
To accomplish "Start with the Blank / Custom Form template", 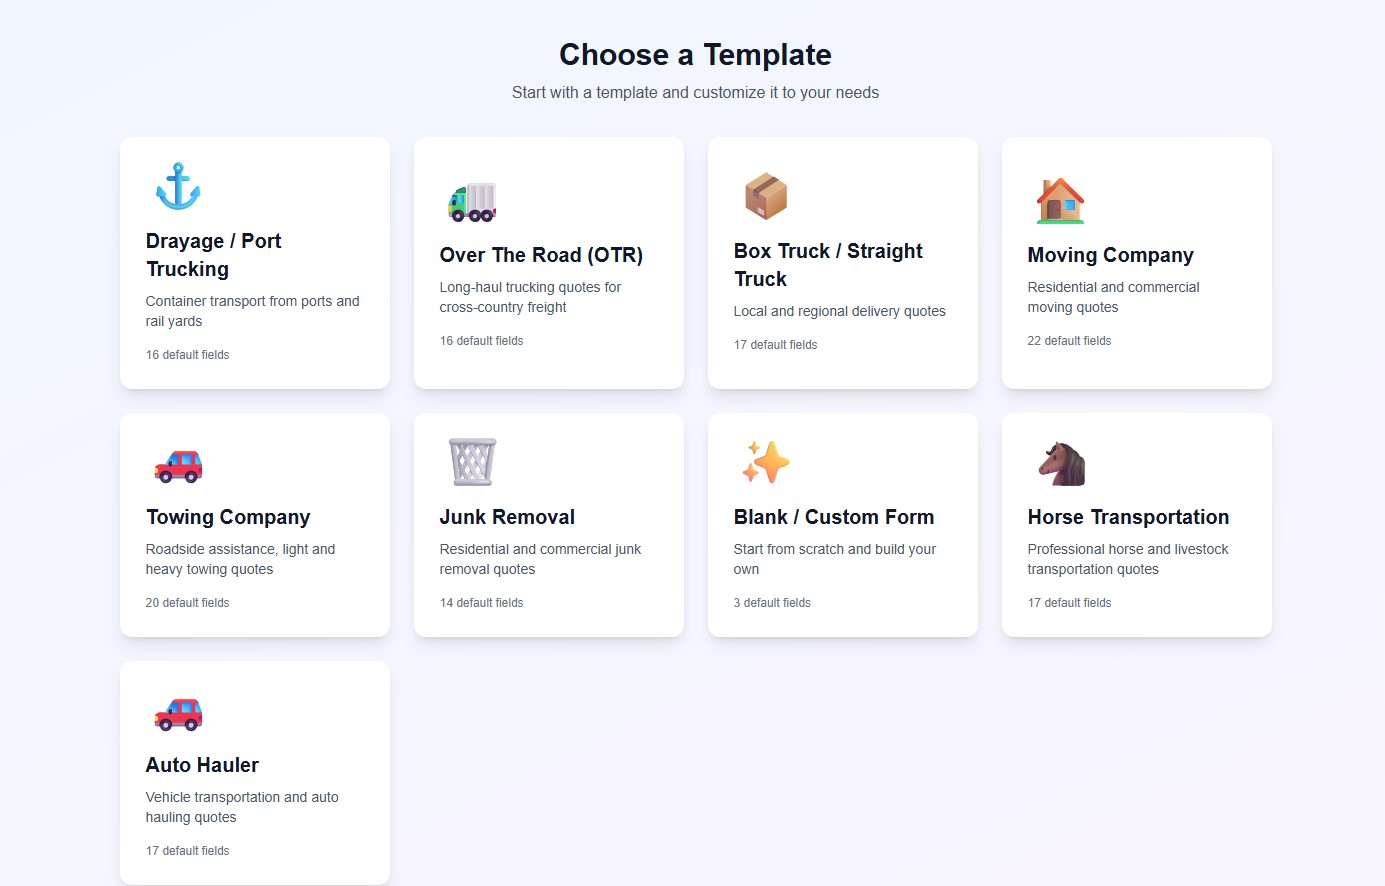I will [x=842, y=524].
